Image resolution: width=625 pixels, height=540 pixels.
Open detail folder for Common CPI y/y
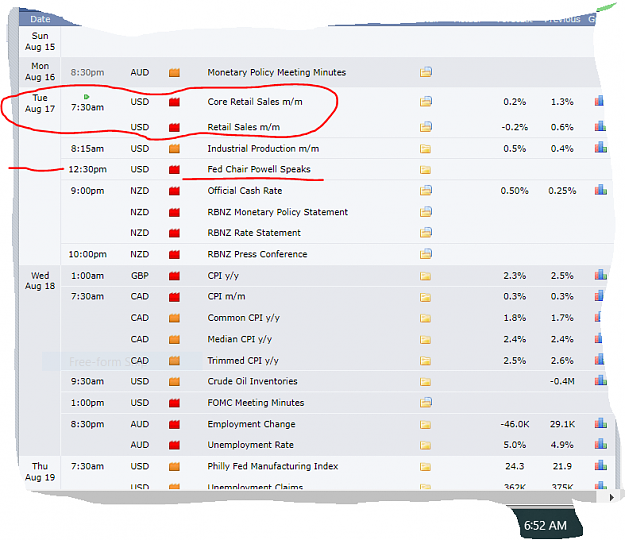coord(425,318)
